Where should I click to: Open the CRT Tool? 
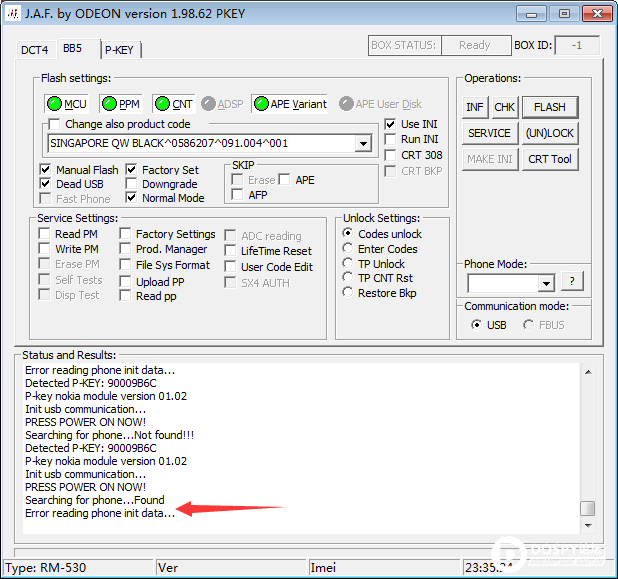550,159
